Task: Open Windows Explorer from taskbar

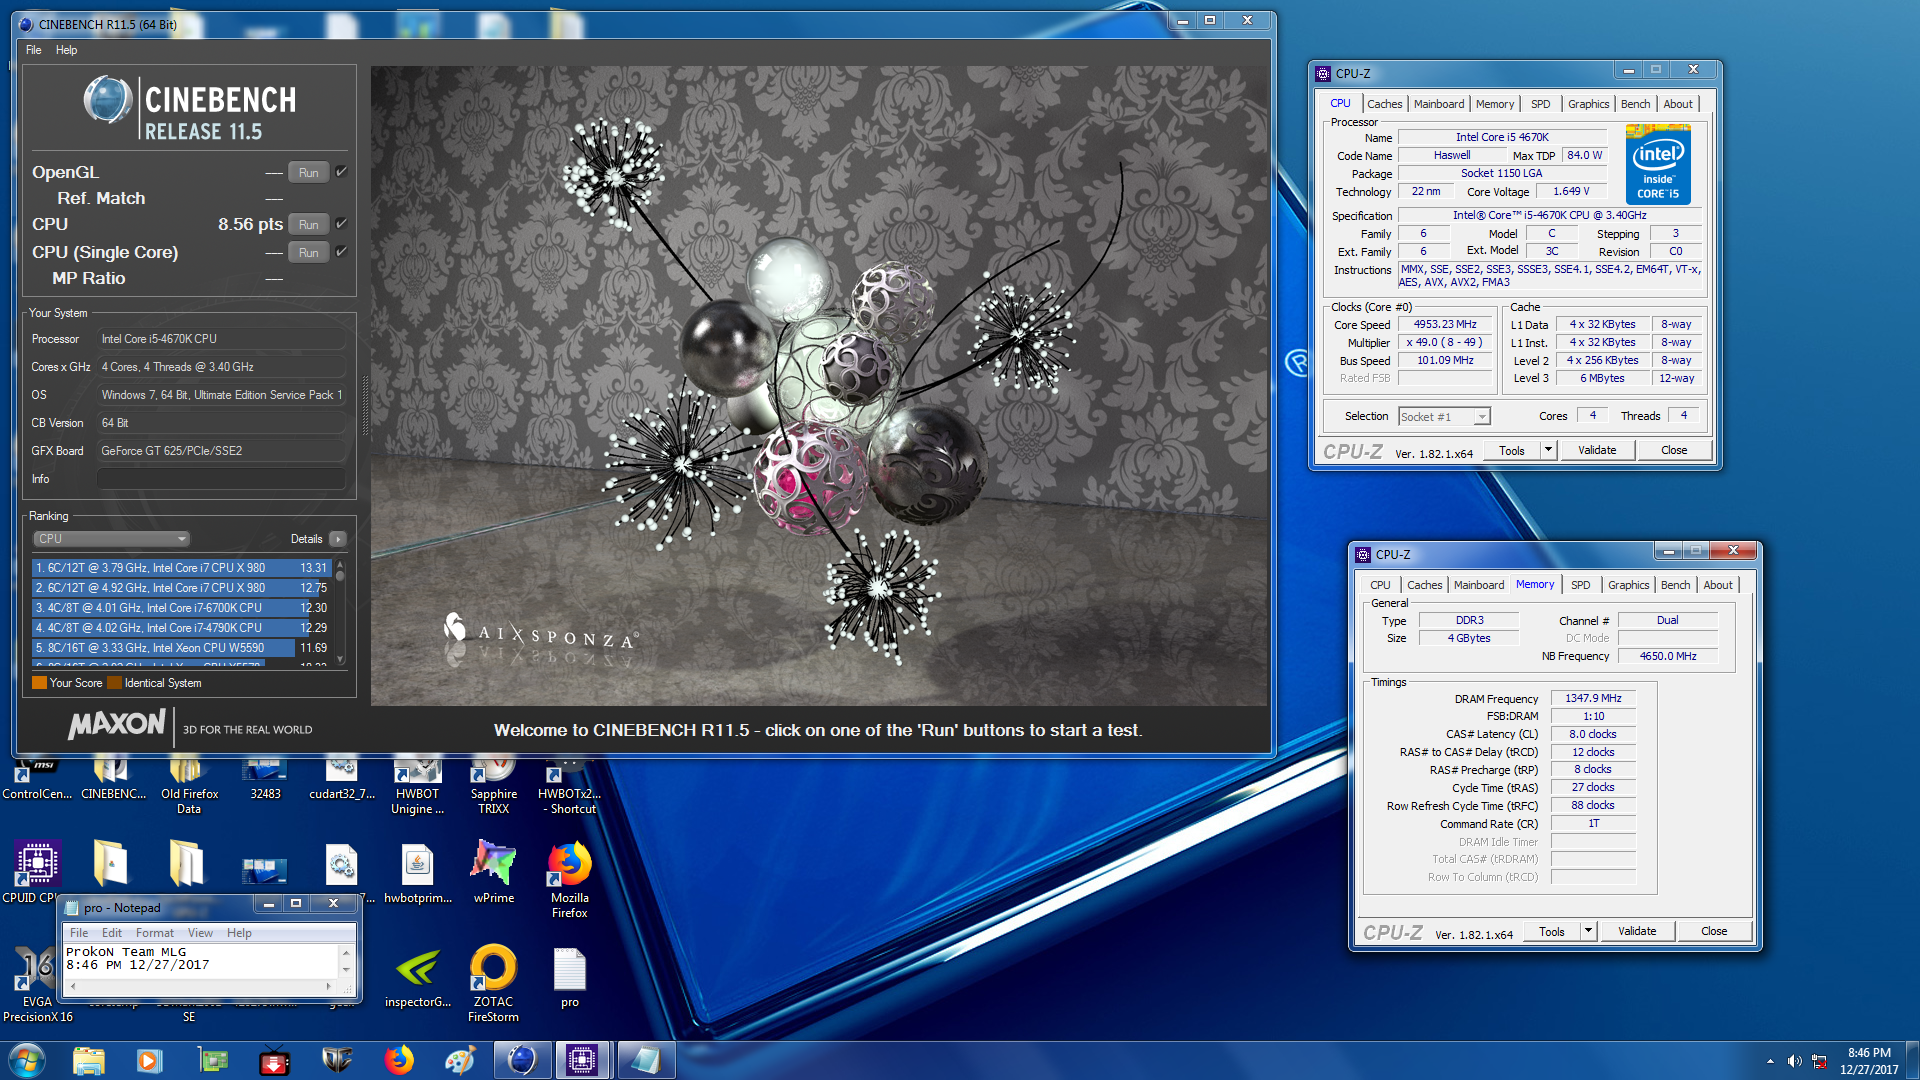Action: (x=88, y=1060)
